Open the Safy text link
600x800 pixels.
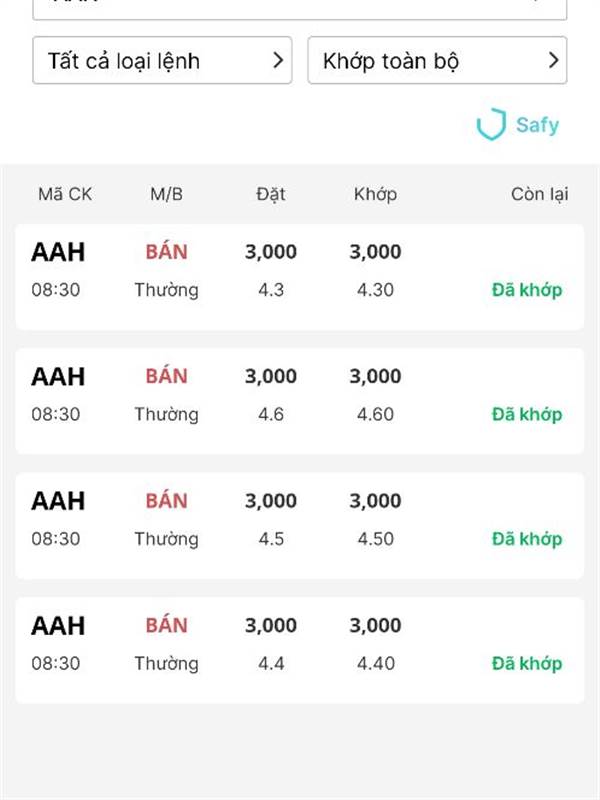[537, 125]
